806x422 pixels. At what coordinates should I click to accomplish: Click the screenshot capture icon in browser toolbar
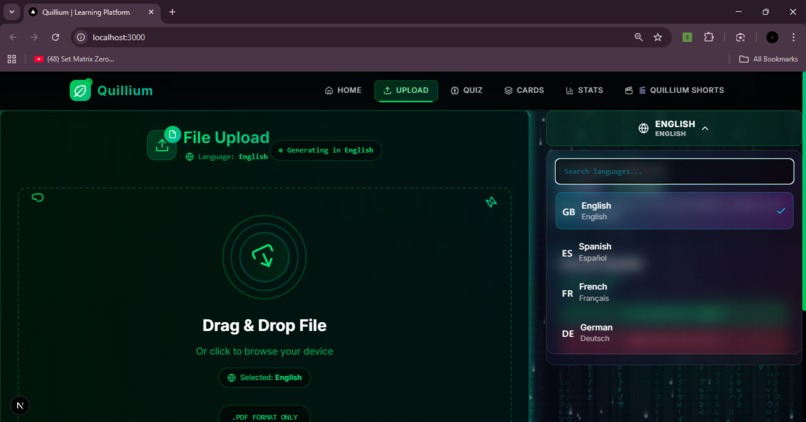[740, 37]
